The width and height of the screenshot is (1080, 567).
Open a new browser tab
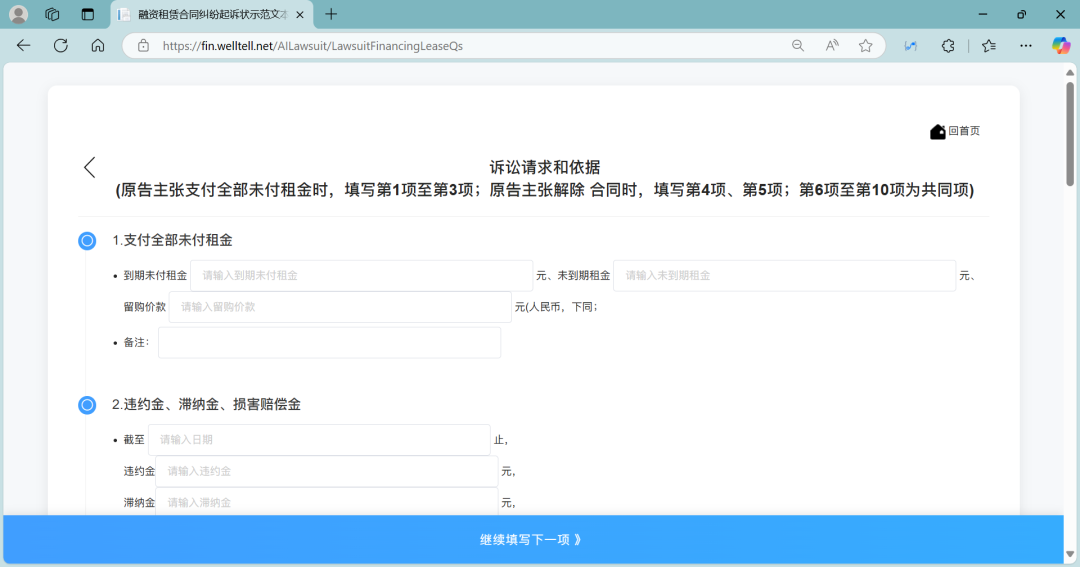click(x=331, y=14)
